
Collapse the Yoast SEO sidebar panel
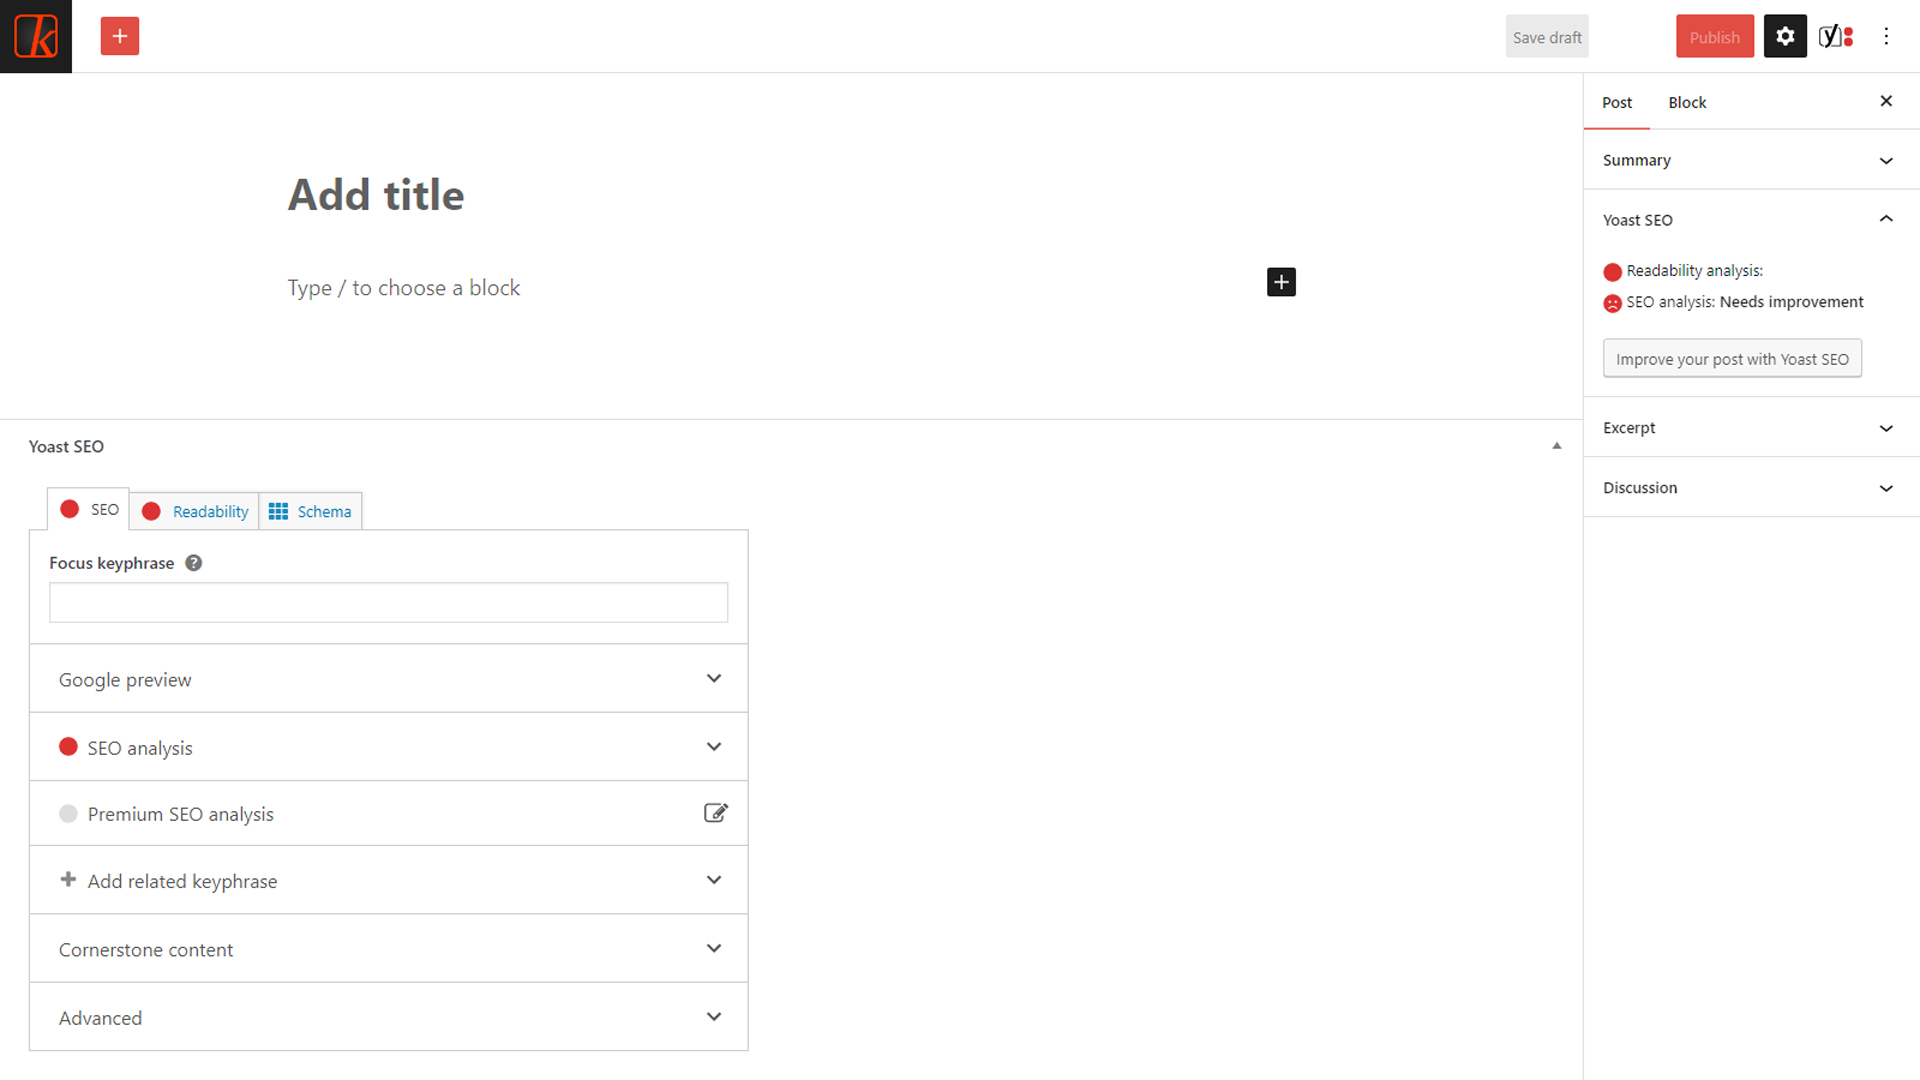tap(1751, 220)
